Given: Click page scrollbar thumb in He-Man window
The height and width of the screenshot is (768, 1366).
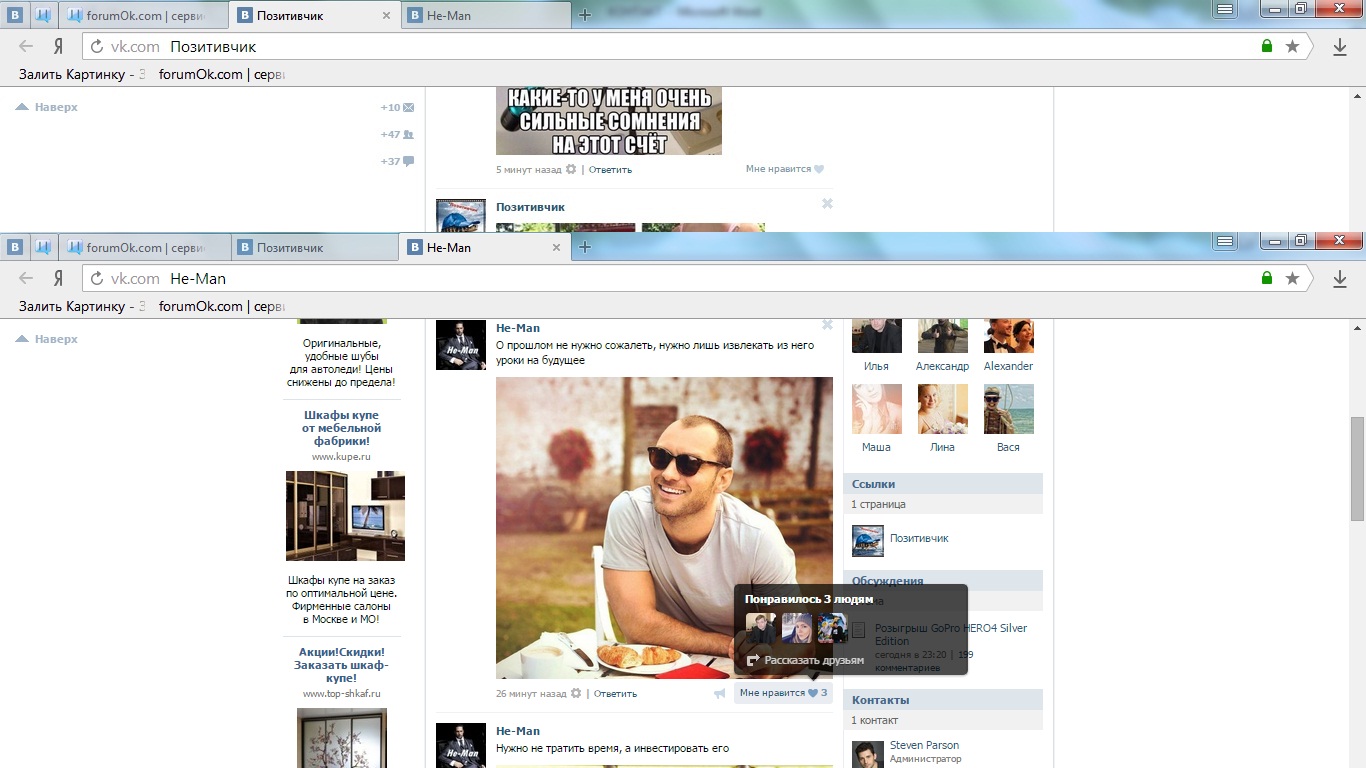Looking at the screenshot, I should [x=1357, y=468].
